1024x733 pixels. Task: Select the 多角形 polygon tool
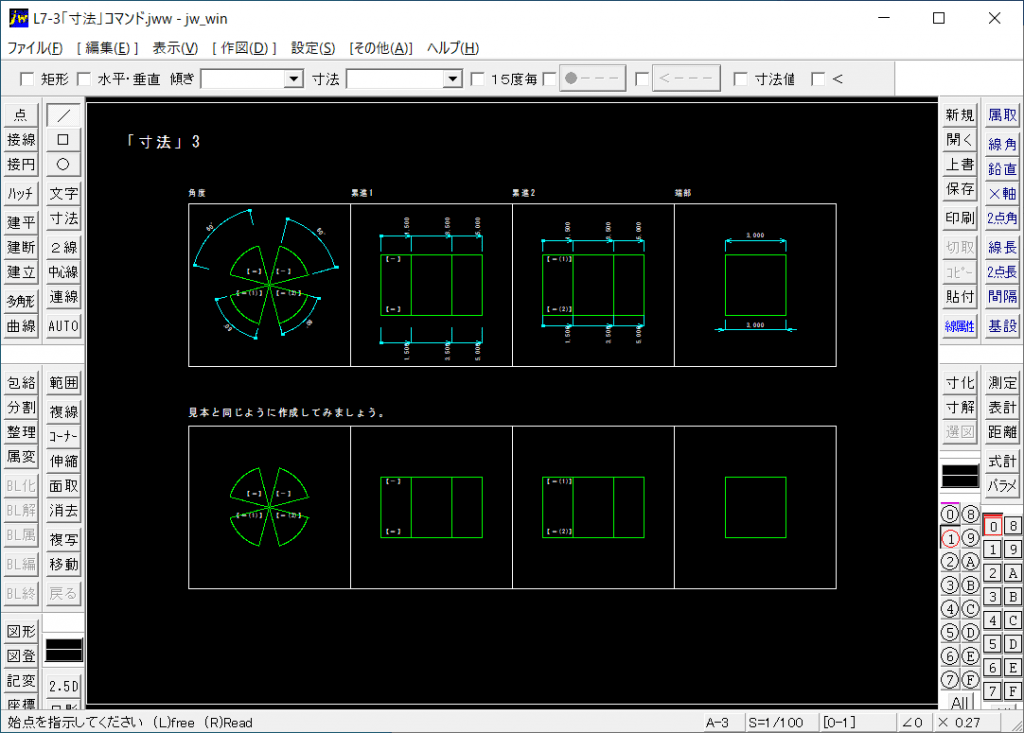21,301
